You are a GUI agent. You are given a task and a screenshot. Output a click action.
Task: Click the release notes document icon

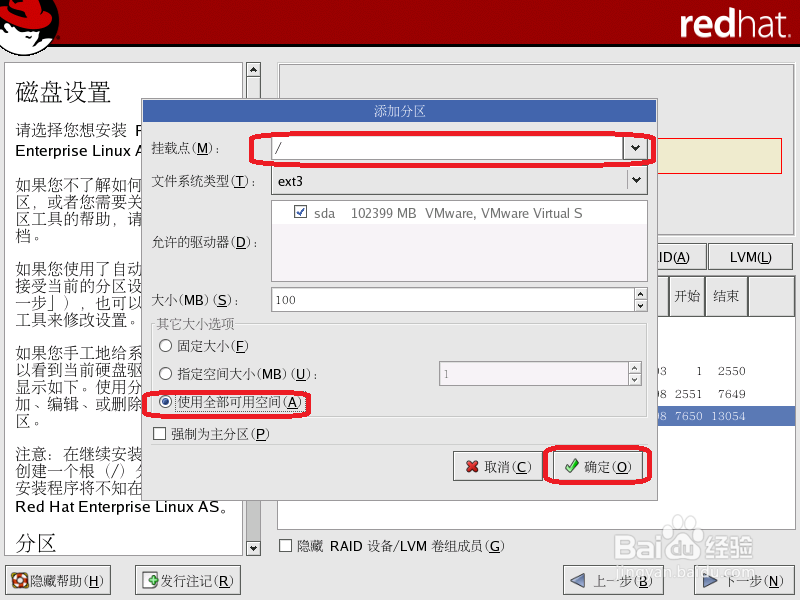point(151,580)
